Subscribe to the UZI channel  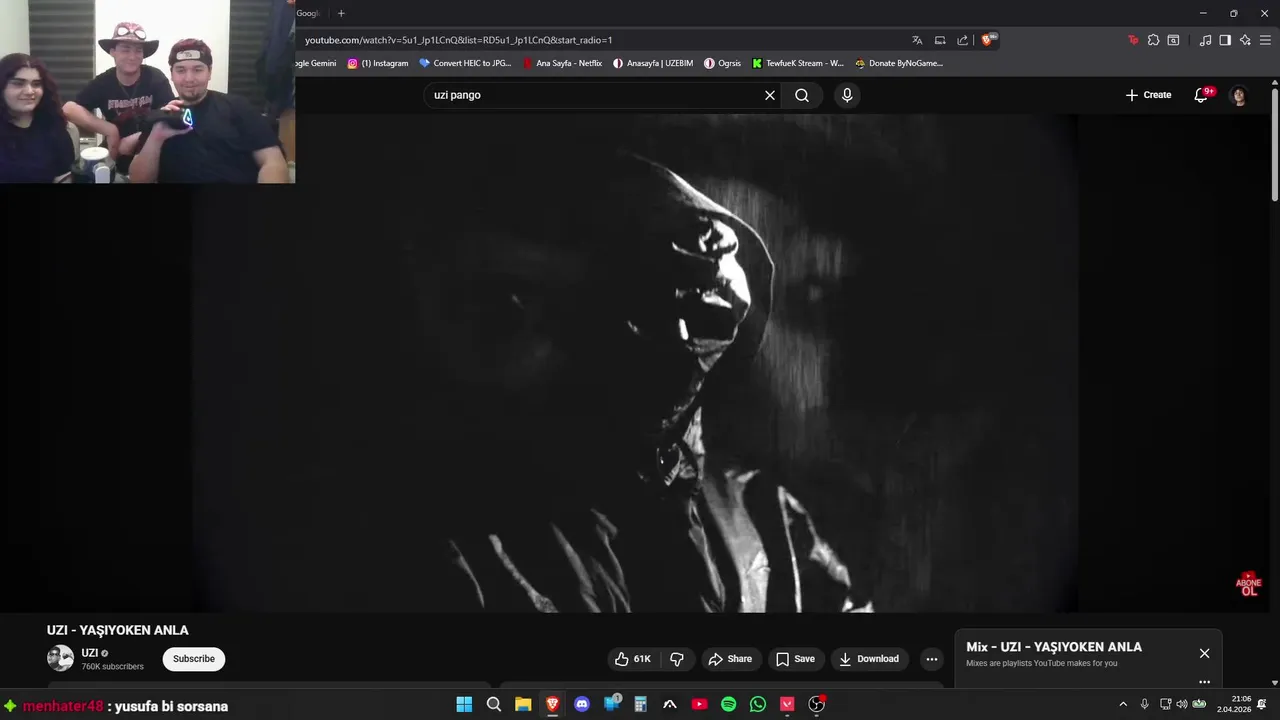[x=194, y=659]
